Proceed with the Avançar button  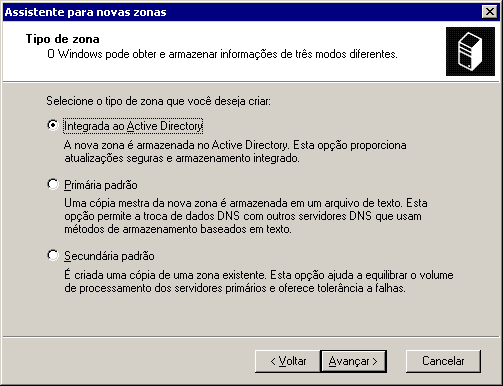click(353, 361)
